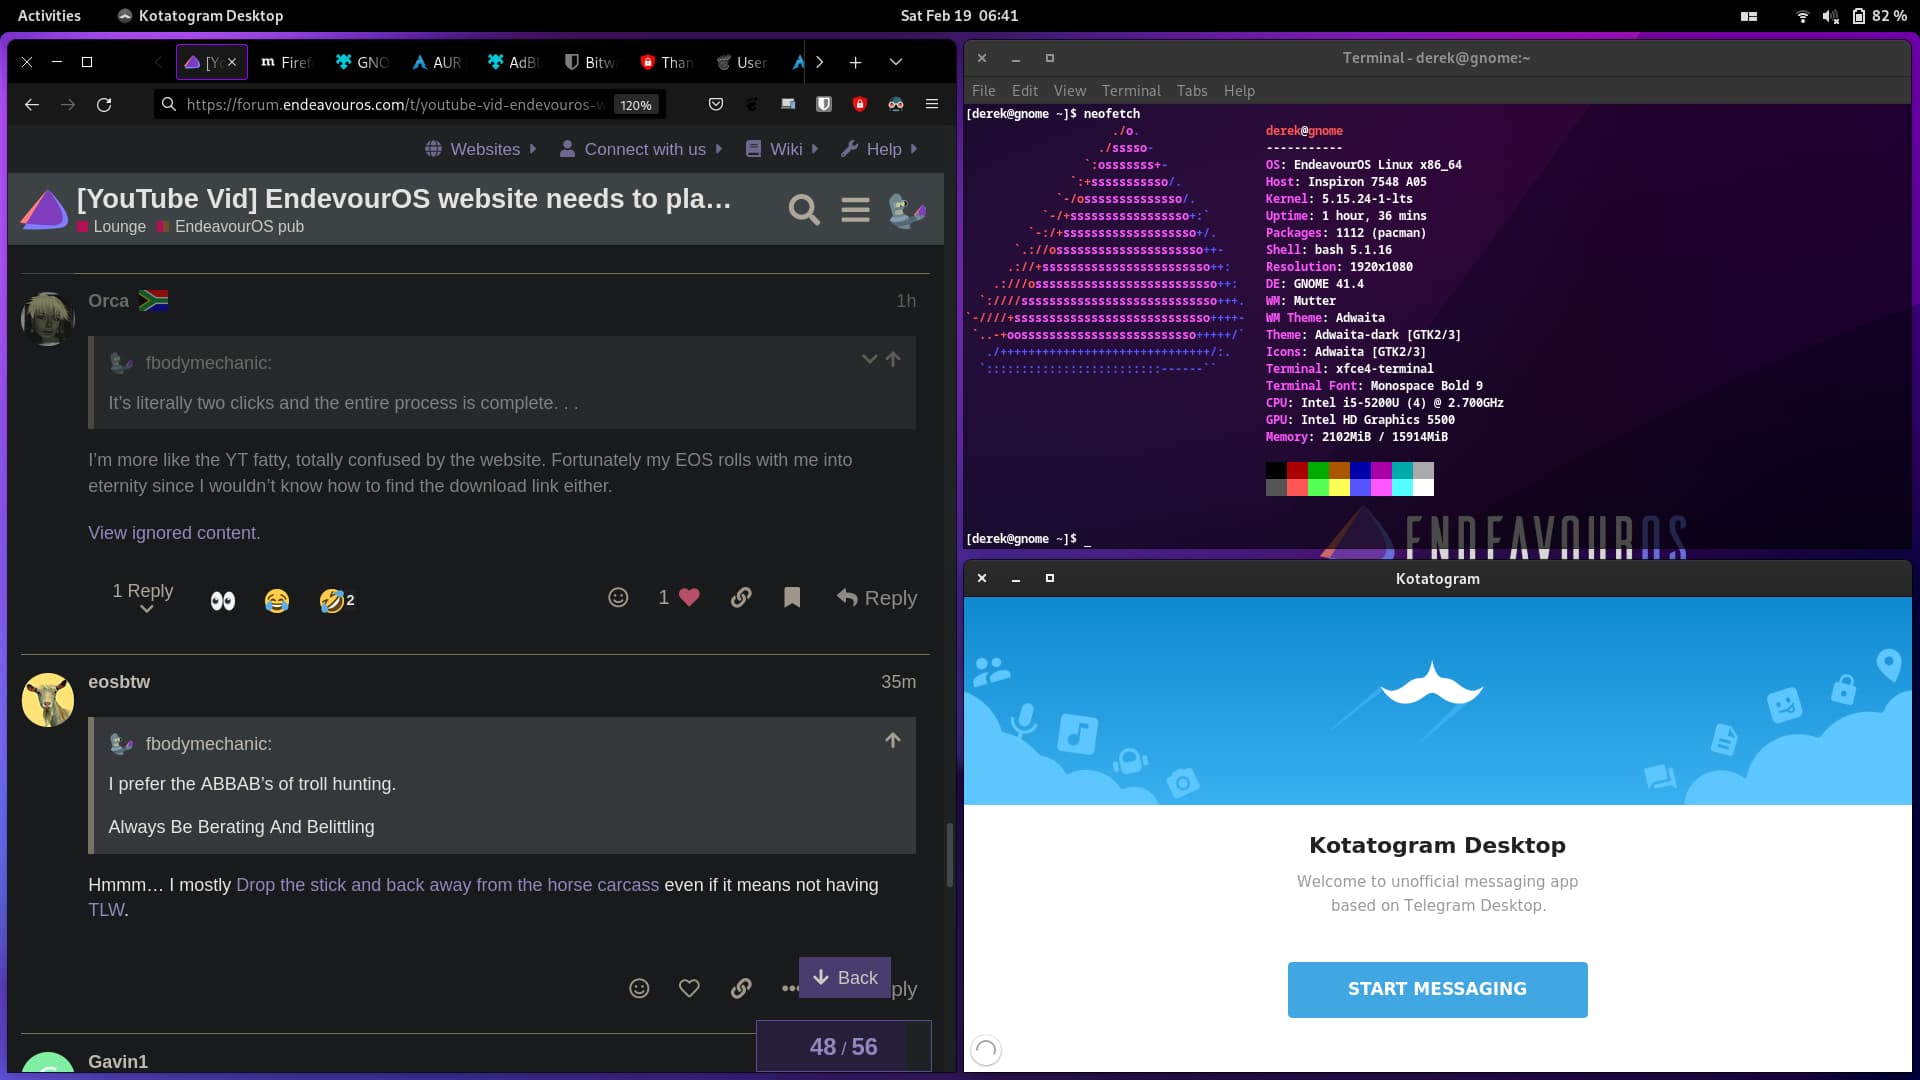Click the 120% zoom indicator in the address bar
1920x1080 pixels.
(636, 104)
